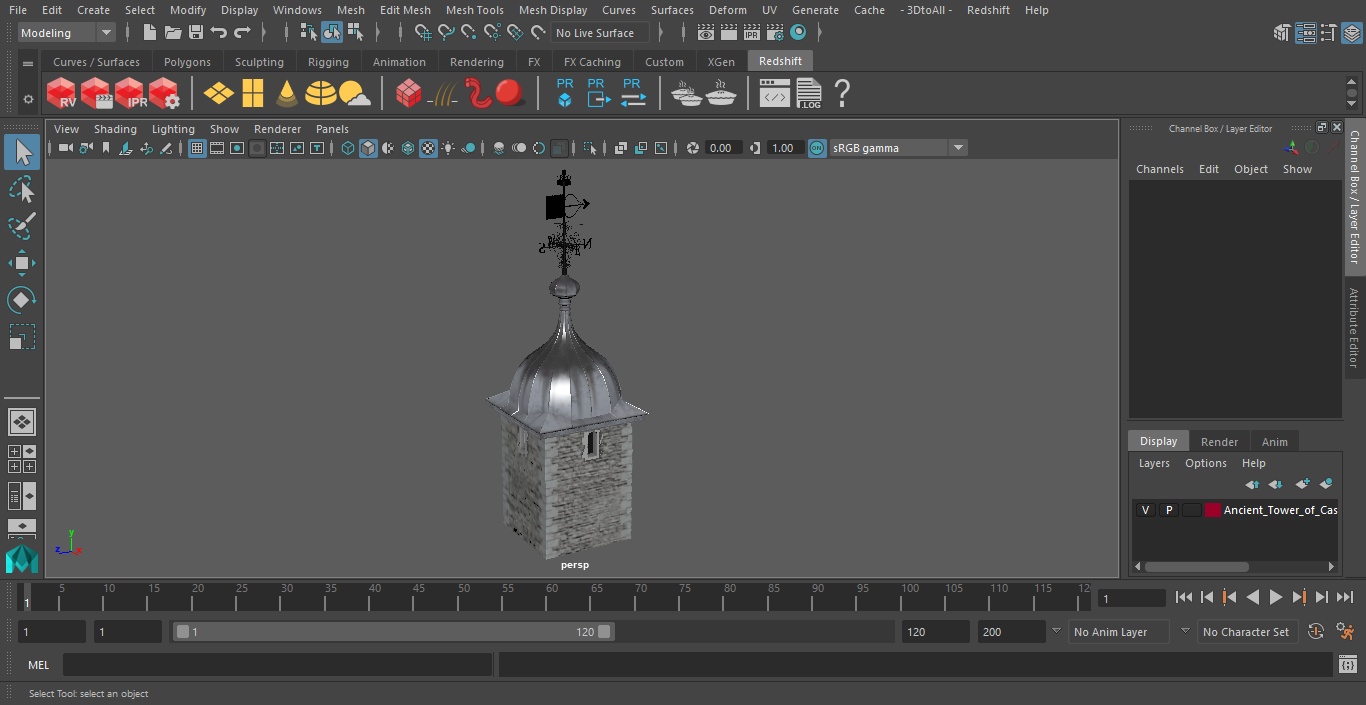The width and height of the screenshot is (1366, 705).
Task: Open the Redshift LOG file icon
Action: [809, 94]
